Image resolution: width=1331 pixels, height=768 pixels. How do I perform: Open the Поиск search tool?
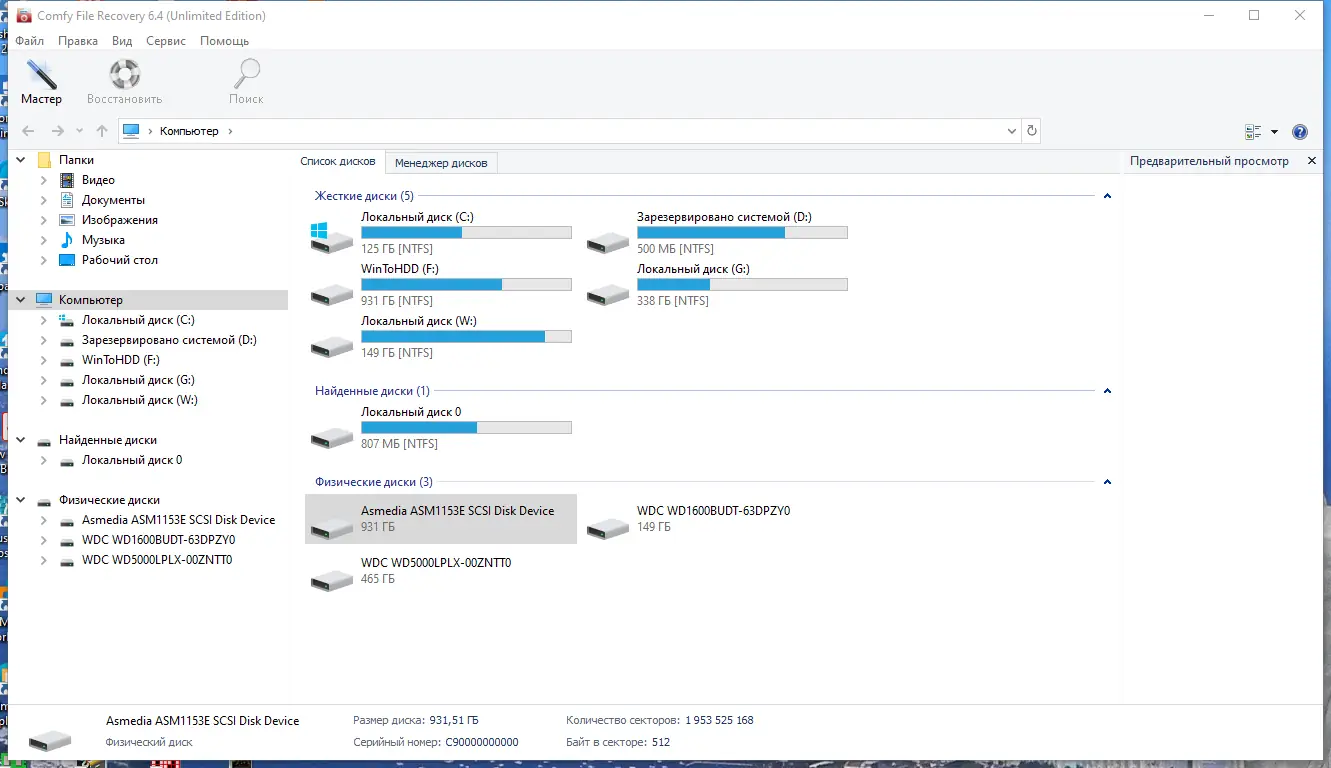point(246,82)
